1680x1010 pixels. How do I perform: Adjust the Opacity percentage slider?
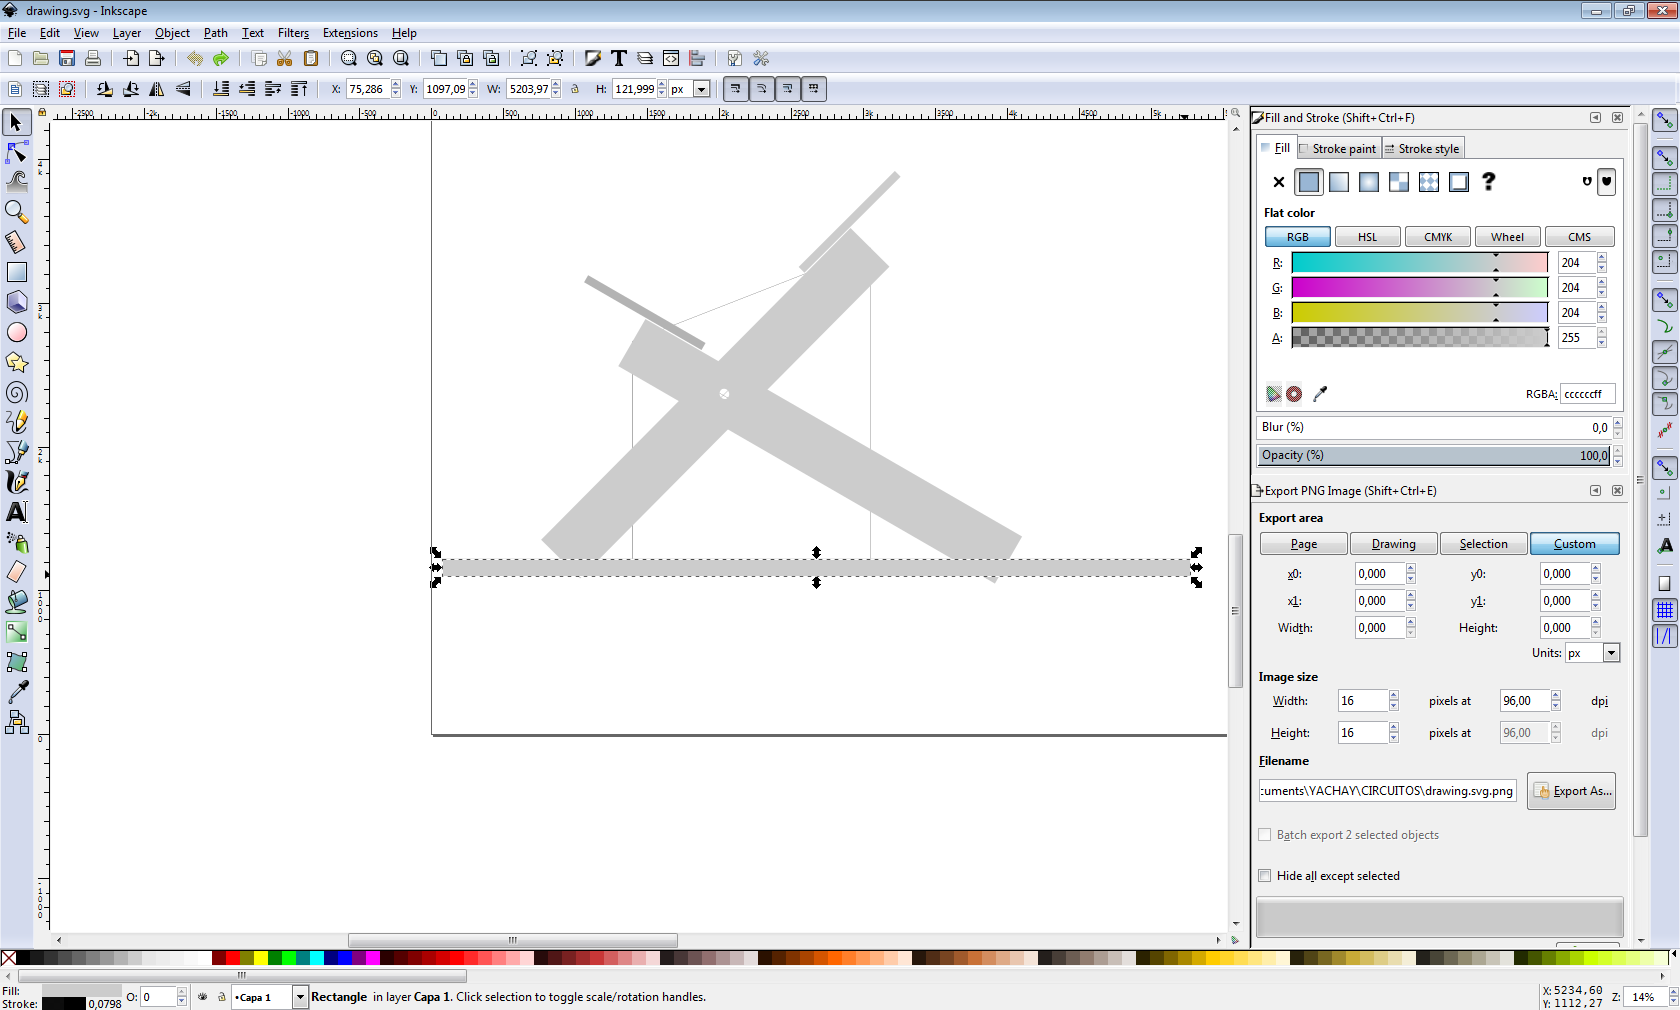click(1434, 455)
